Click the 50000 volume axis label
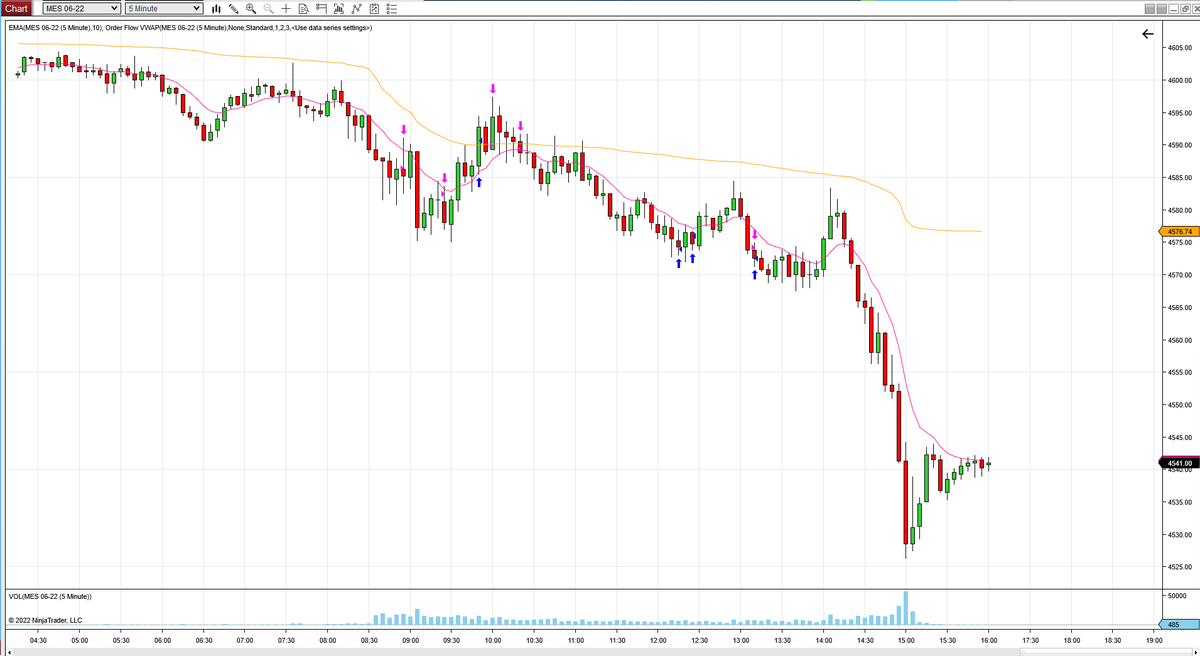 coord(1176,595)
